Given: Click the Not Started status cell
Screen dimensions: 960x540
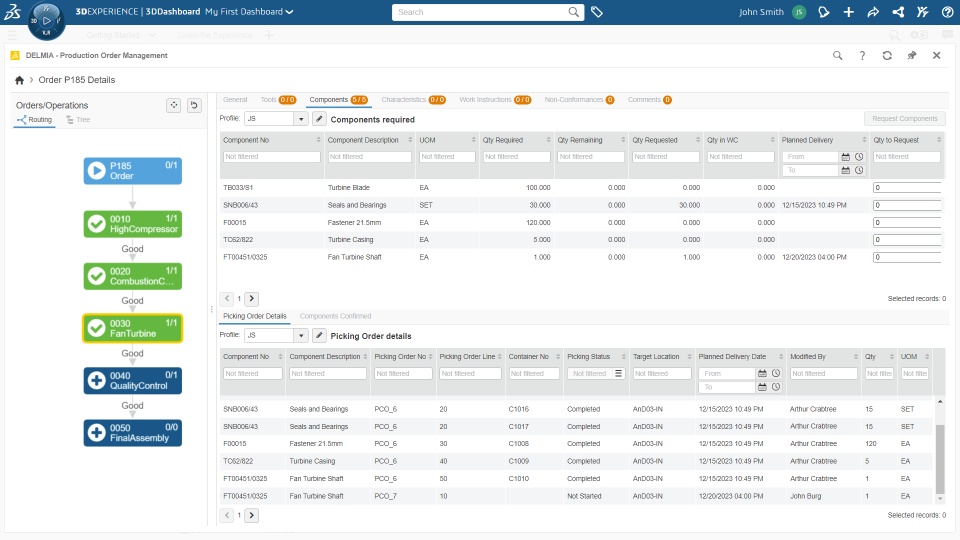Looking at the screenshot, I should pos(584,496).
